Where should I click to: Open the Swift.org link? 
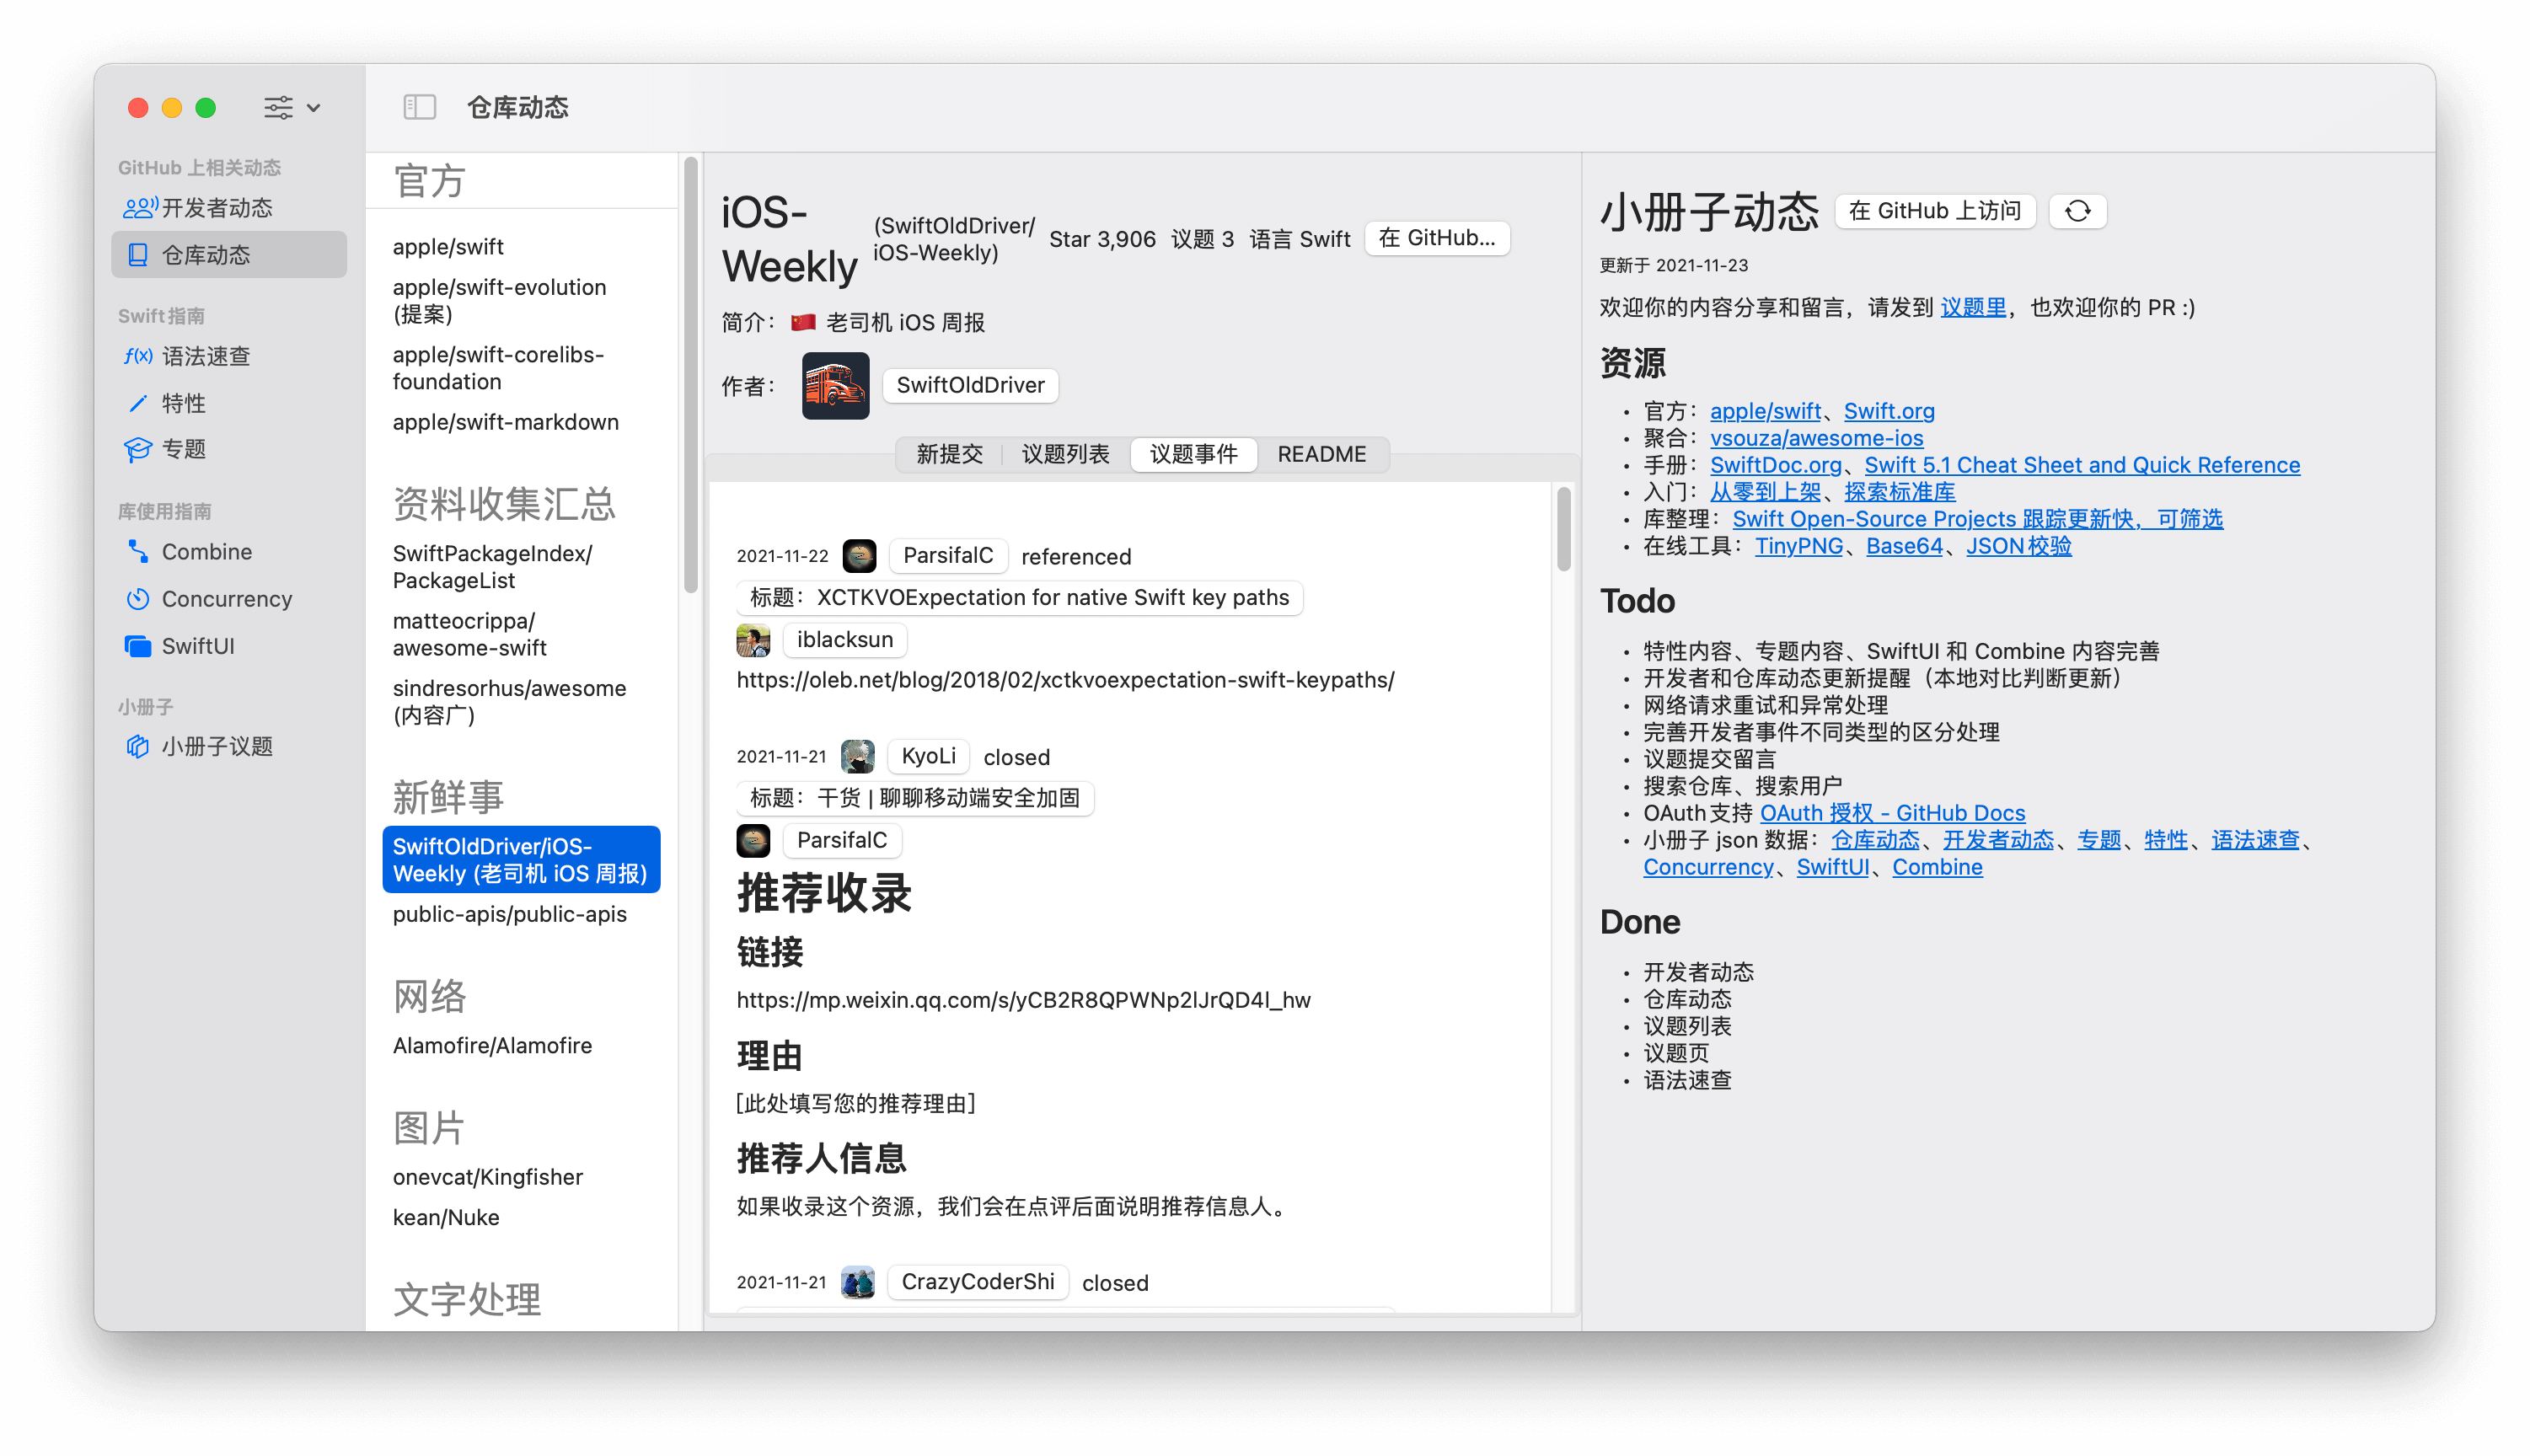click(1888, 411)
